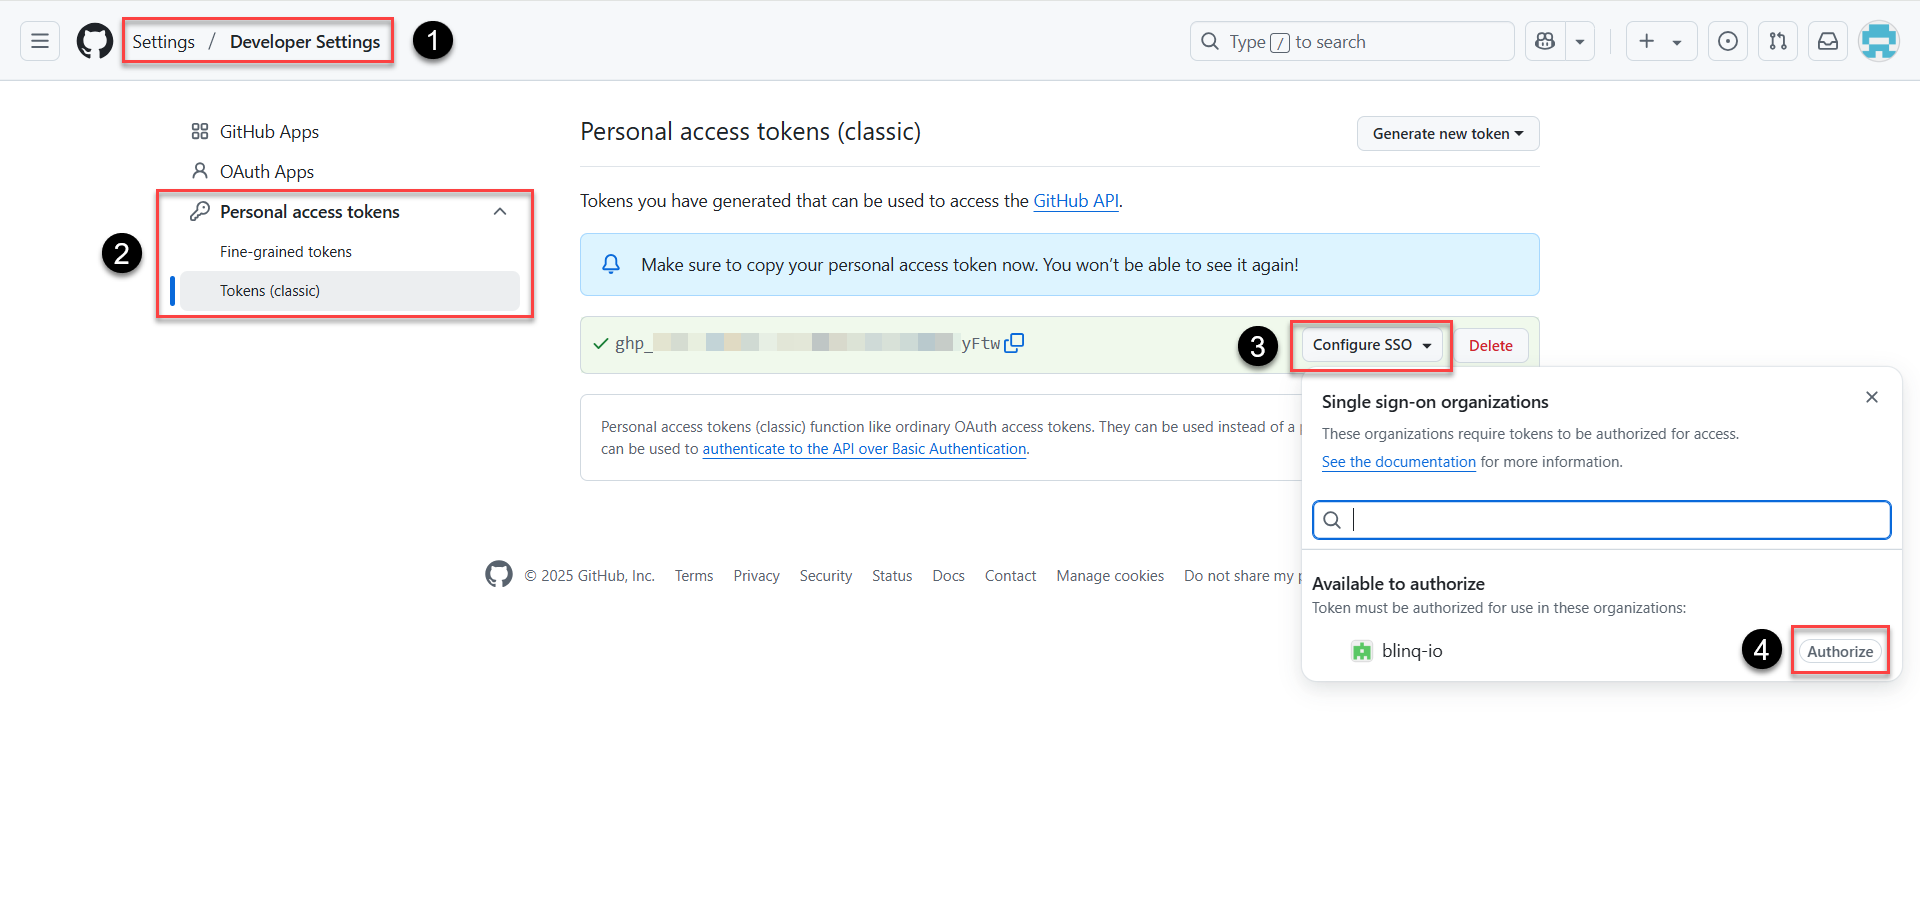Screen dimensions: 1920x912
Task: Open the Generate new token dropdown
Action: pos(1447,133)
